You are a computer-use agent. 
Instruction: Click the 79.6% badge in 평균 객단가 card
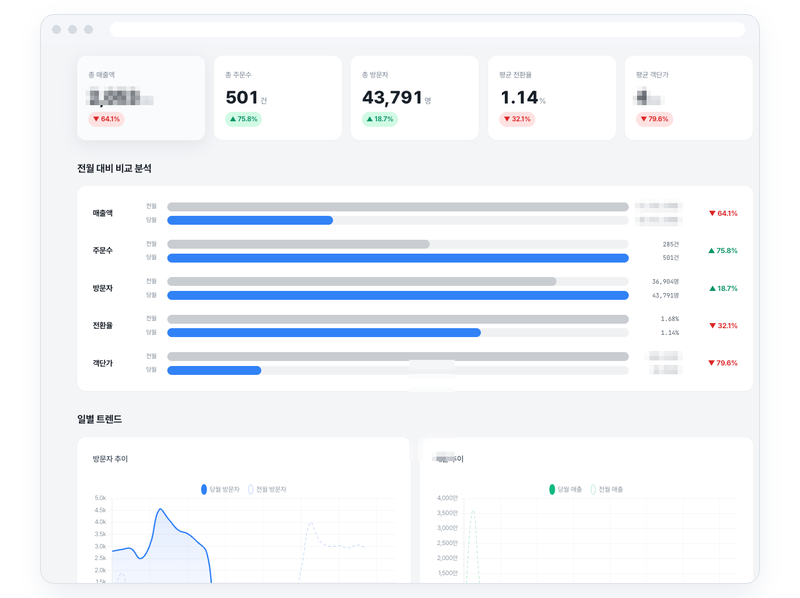654,119
